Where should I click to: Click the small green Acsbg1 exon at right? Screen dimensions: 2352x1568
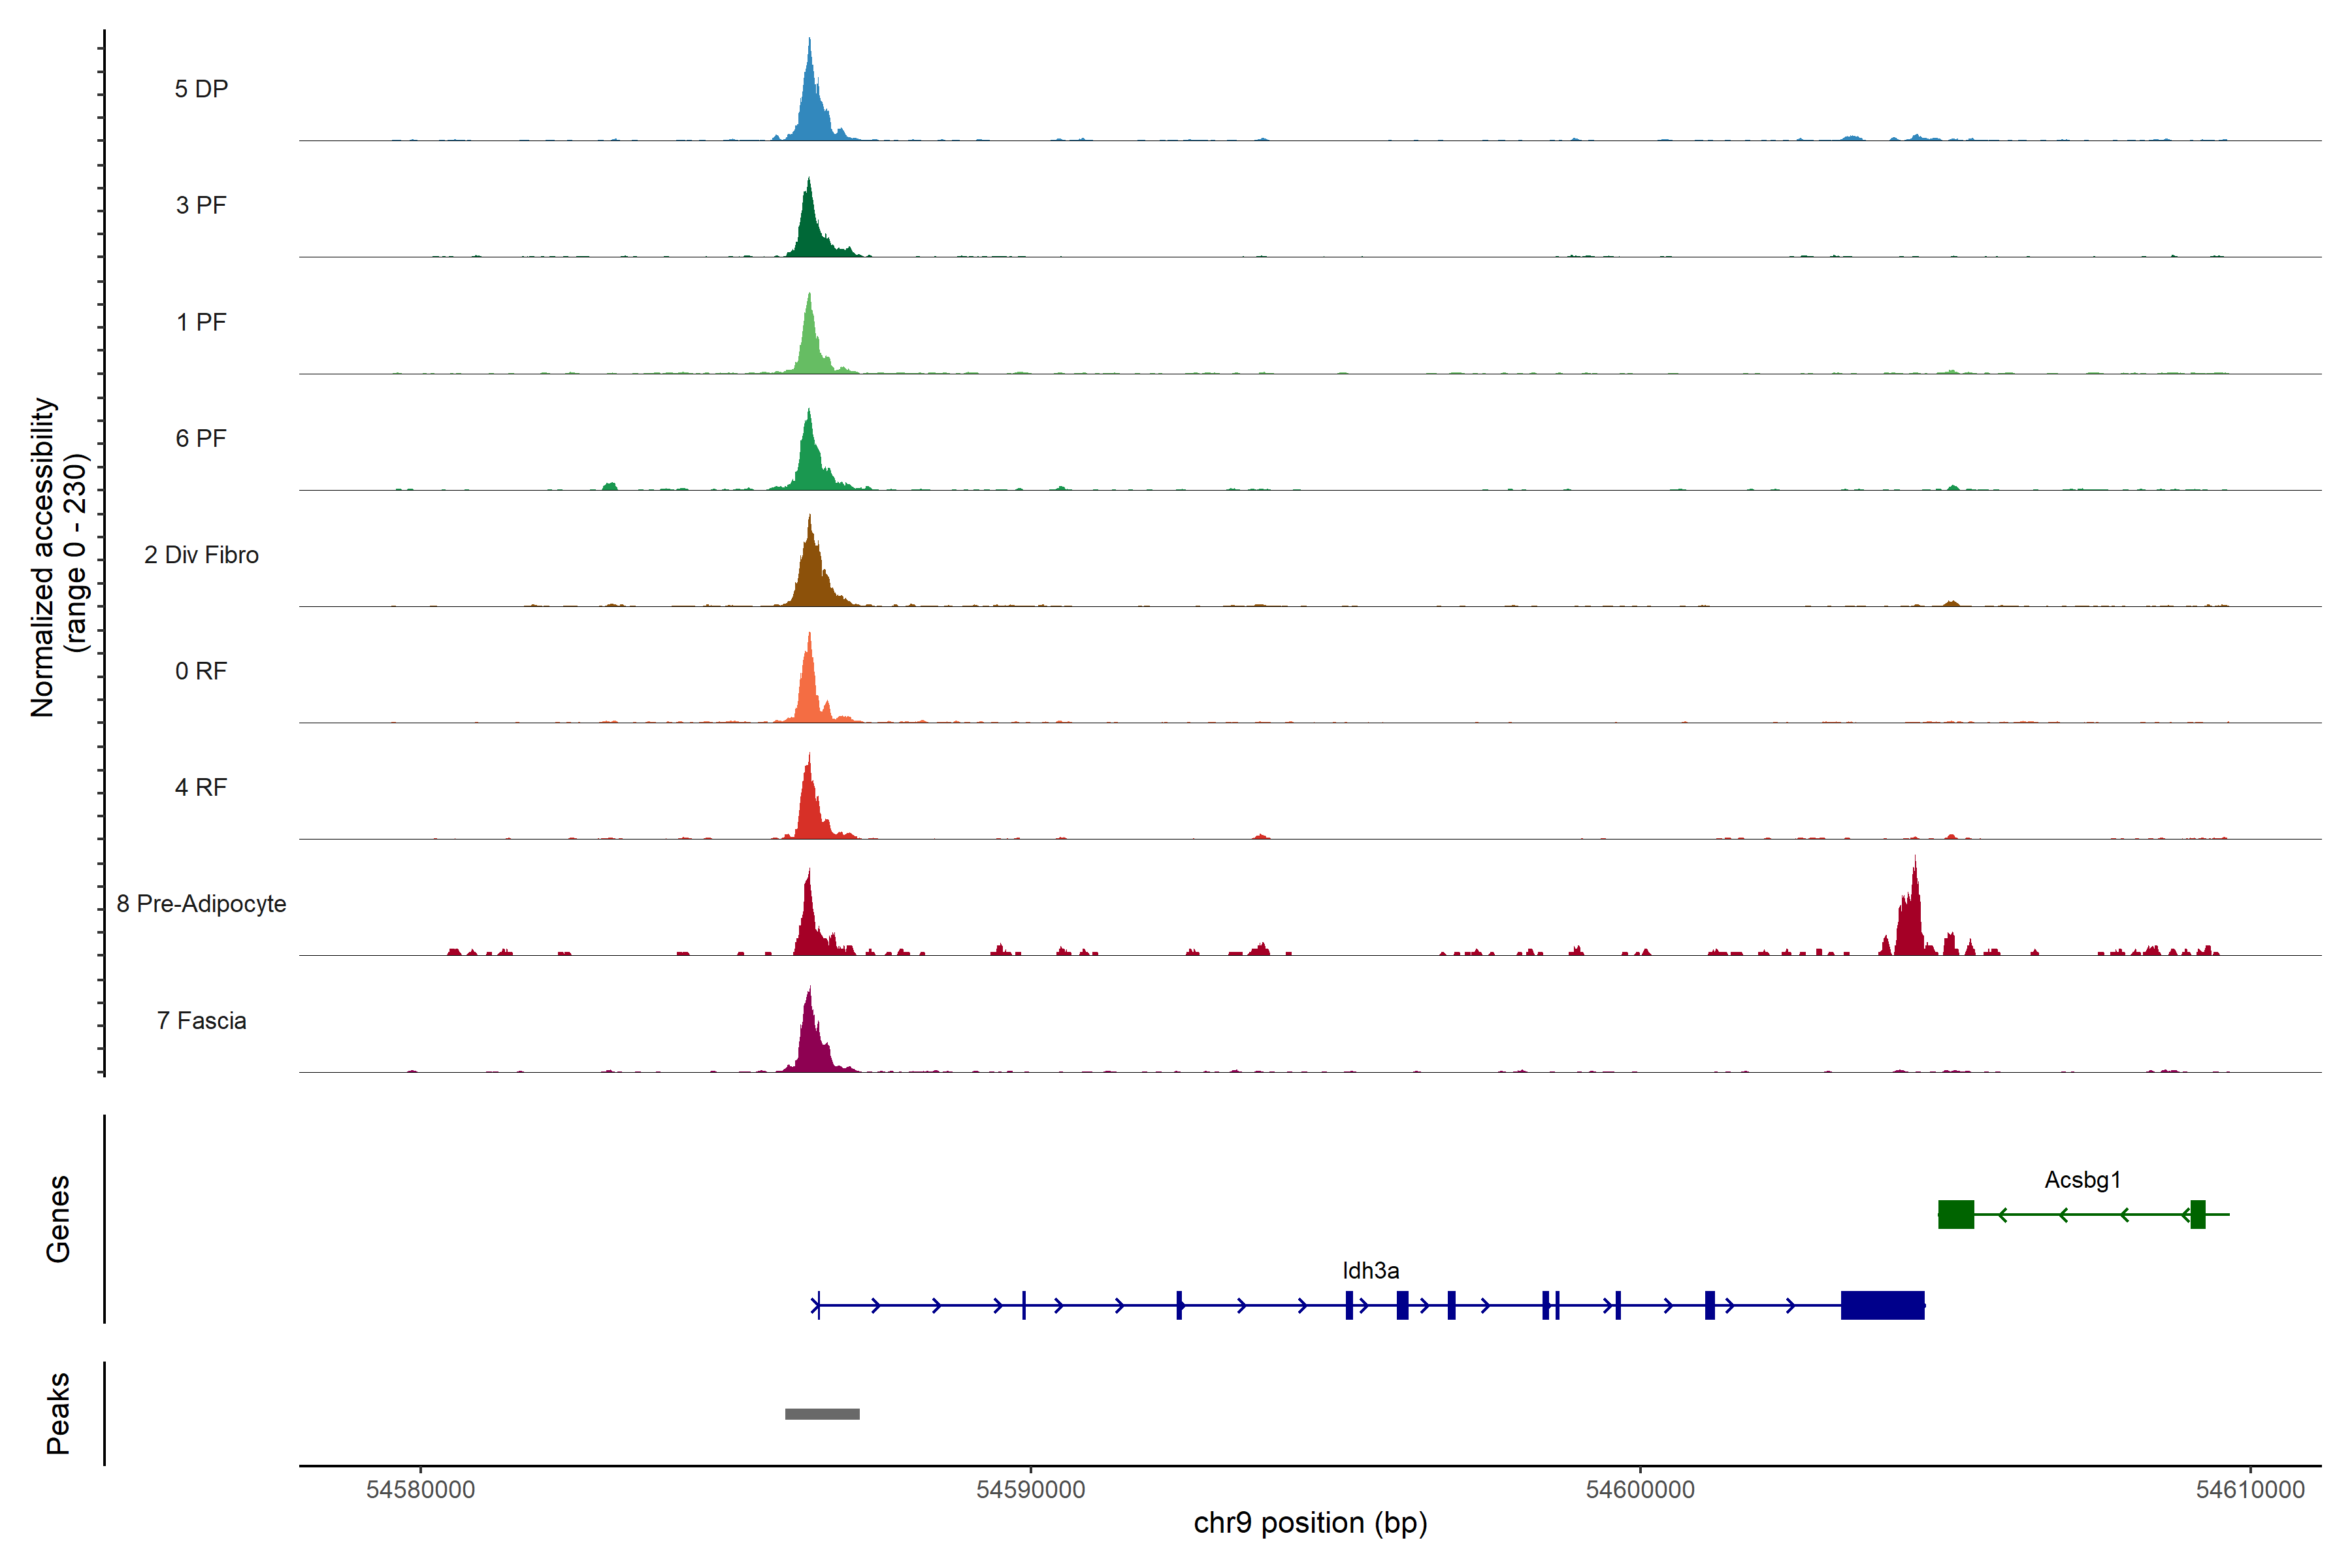2197,1214
